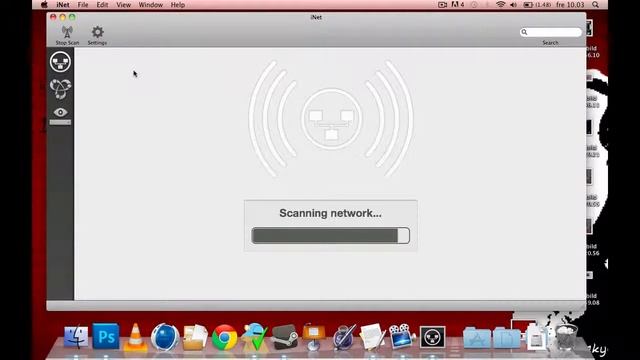Viewport: 640px width, 360px height.
Task: Open the File menu
Action: coord(83,5)
